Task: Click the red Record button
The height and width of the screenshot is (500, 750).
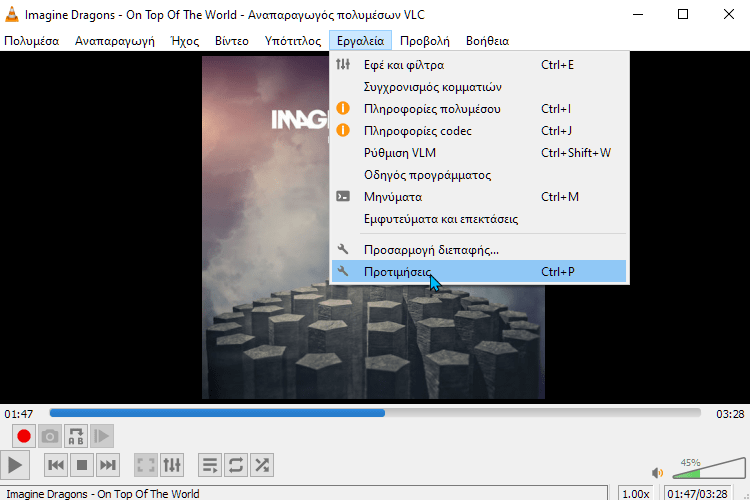Action: [23, 436]
